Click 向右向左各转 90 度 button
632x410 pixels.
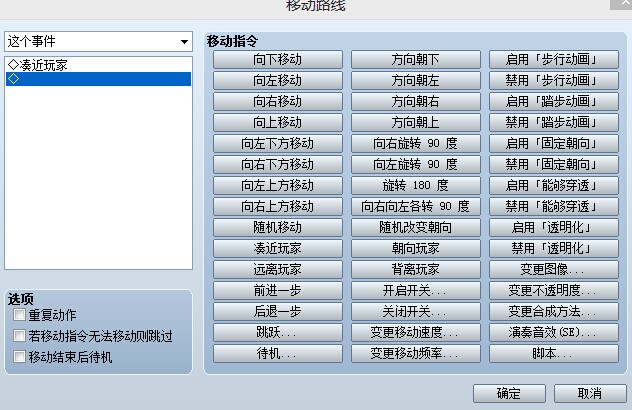click(x=416, y=206)
